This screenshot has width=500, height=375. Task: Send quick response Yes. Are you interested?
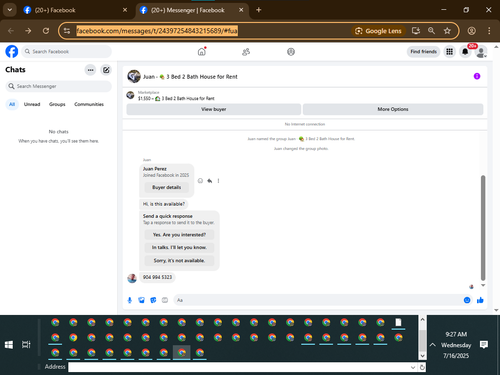coord(179,235)
